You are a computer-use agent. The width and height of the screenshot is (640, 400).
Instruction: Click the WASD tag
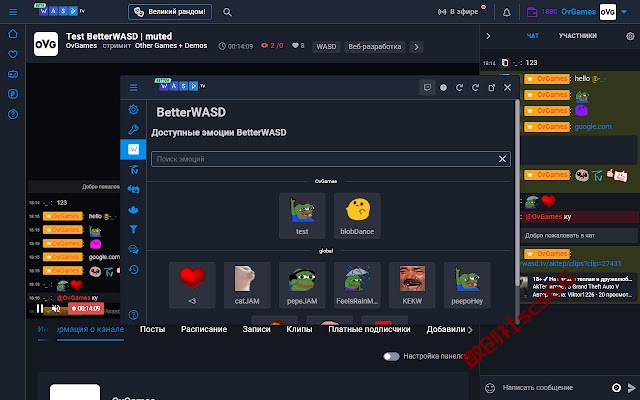point(327,47)
